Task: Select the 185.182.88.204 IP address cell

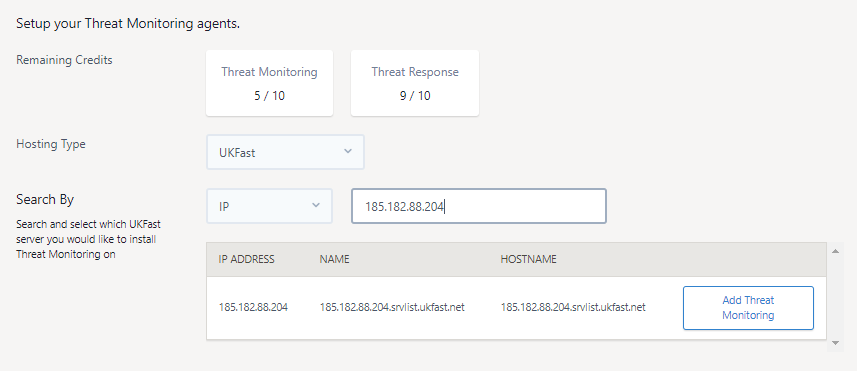Action: [x=253, y=308]
